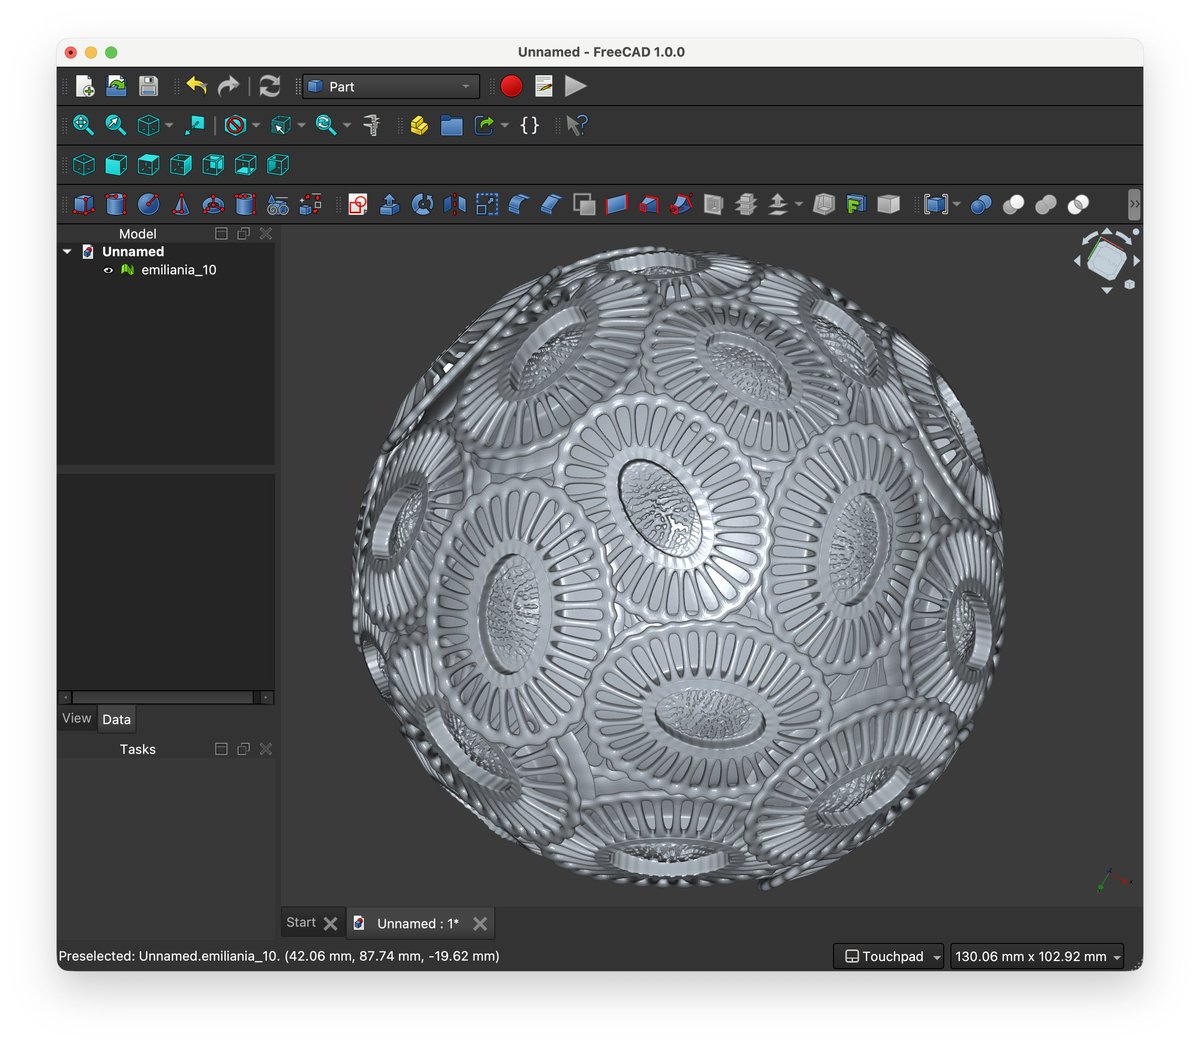Fit the selection in the view
This screenshot has width=1200, height=1046.
[x=116, y=125]
